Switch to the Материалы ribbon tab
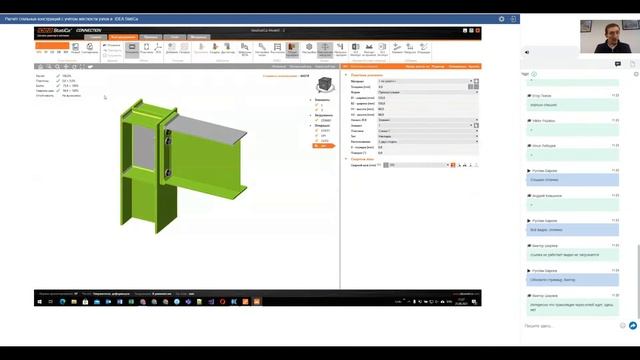The image size is (640, 360). [198, 37]
